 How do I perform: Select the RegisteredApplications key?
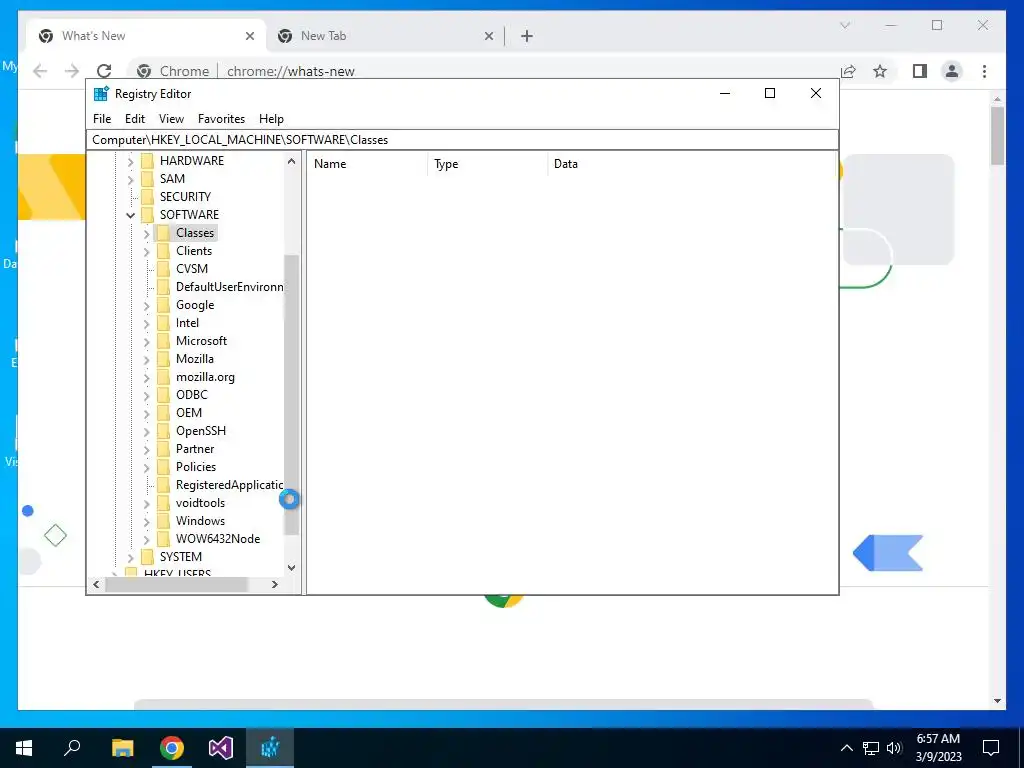(229, 485)
